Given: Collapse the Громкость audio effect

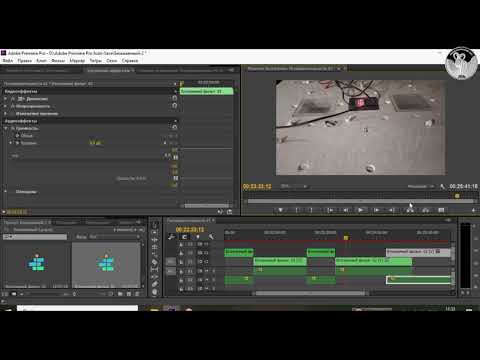Looking at the screenshot, I should 5,128.
